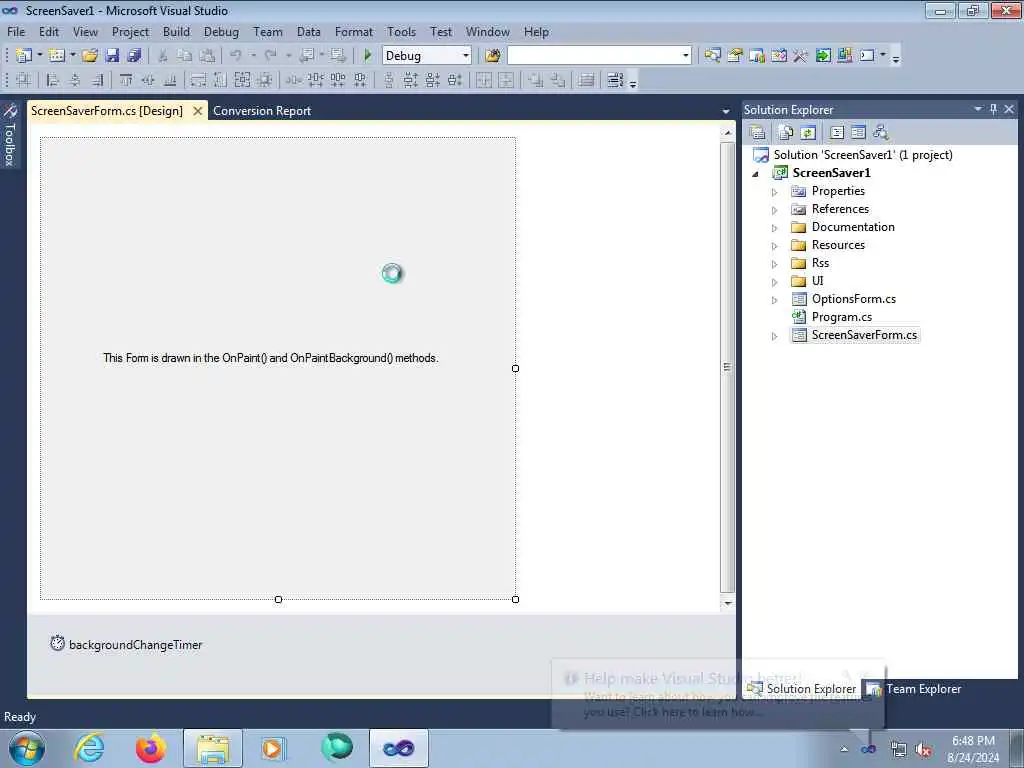Open the Add New Item dropdown arrow
Screen dimensions: 1024x768
point(72,56)
